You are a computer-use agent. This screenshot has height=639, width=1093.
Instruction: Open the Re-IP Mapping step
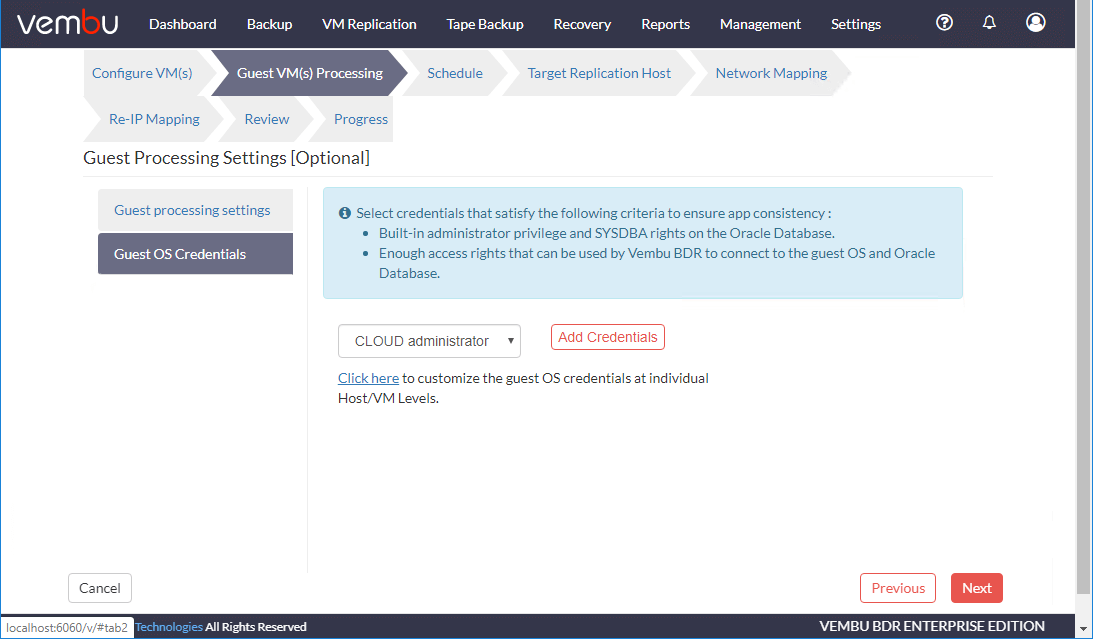[x=154, y=119]
